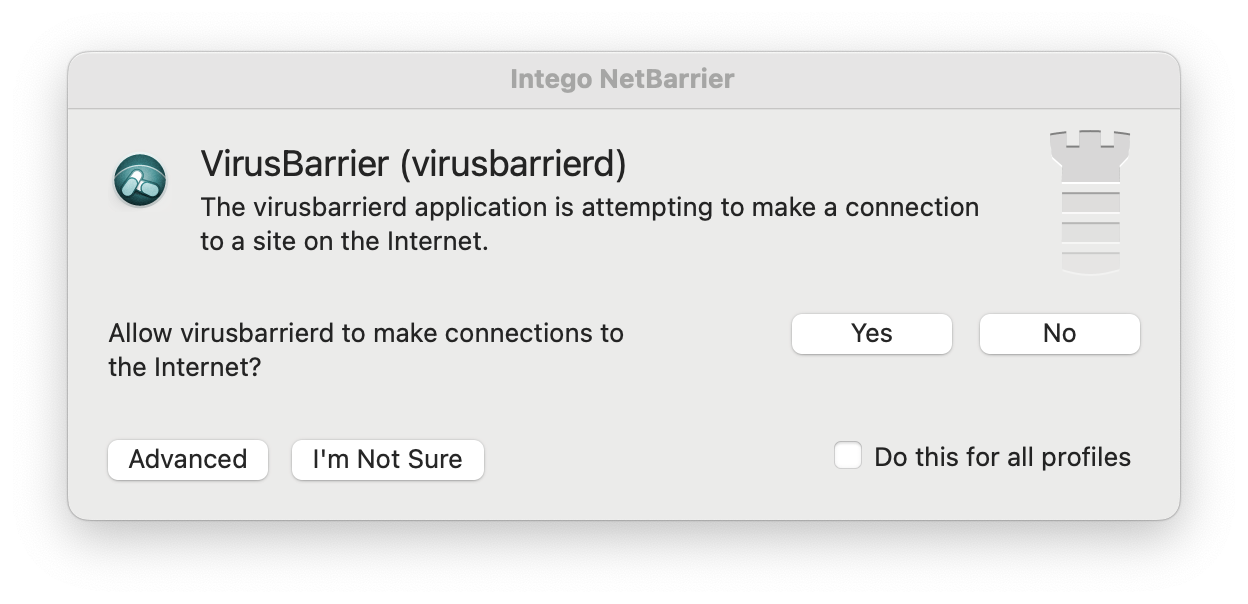The height and width of the screenshot is (604, 1248).
Task: Choose the I'm Not Sure button
Action: coord(388,460)
